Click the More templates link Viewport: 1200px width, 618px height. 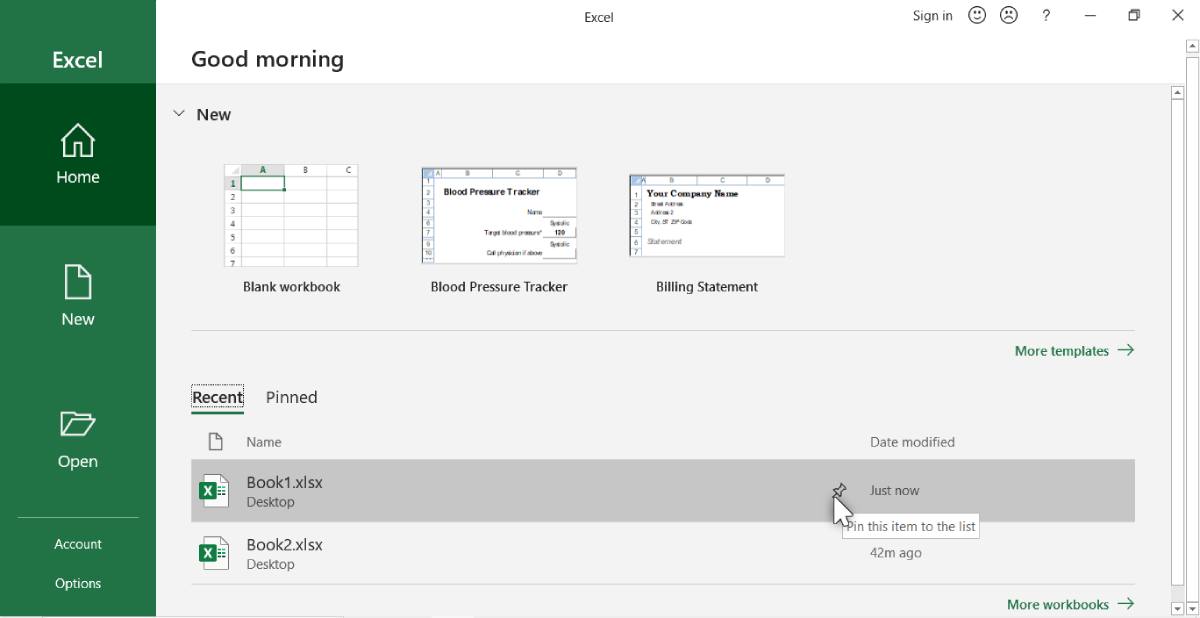(1074, 351)
